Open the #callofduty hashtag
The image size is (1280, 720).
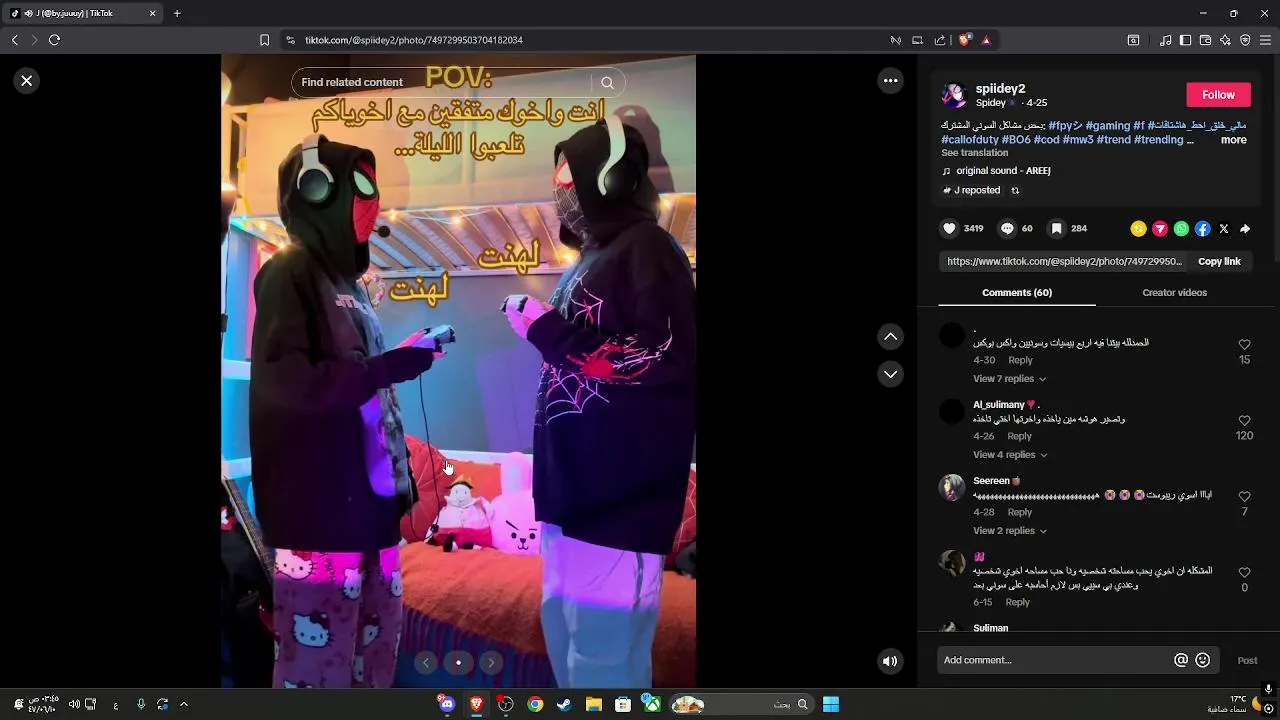(x=969, y=140)
